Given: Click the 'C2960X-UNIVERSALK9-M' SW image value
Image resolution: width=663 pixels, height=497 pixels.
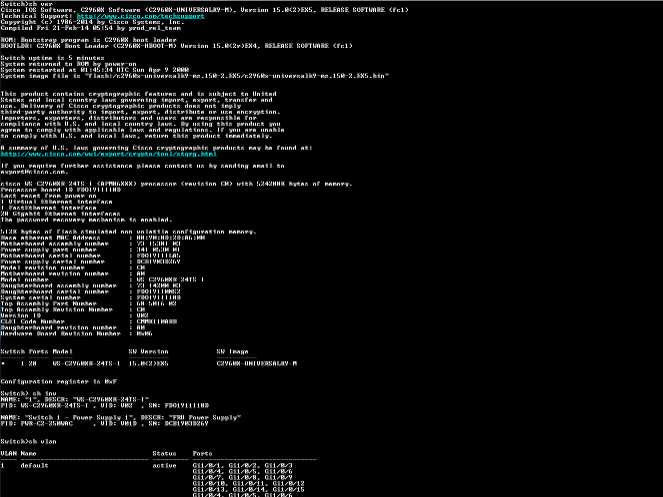Looking at the screenshot, I should pos(257,363).
